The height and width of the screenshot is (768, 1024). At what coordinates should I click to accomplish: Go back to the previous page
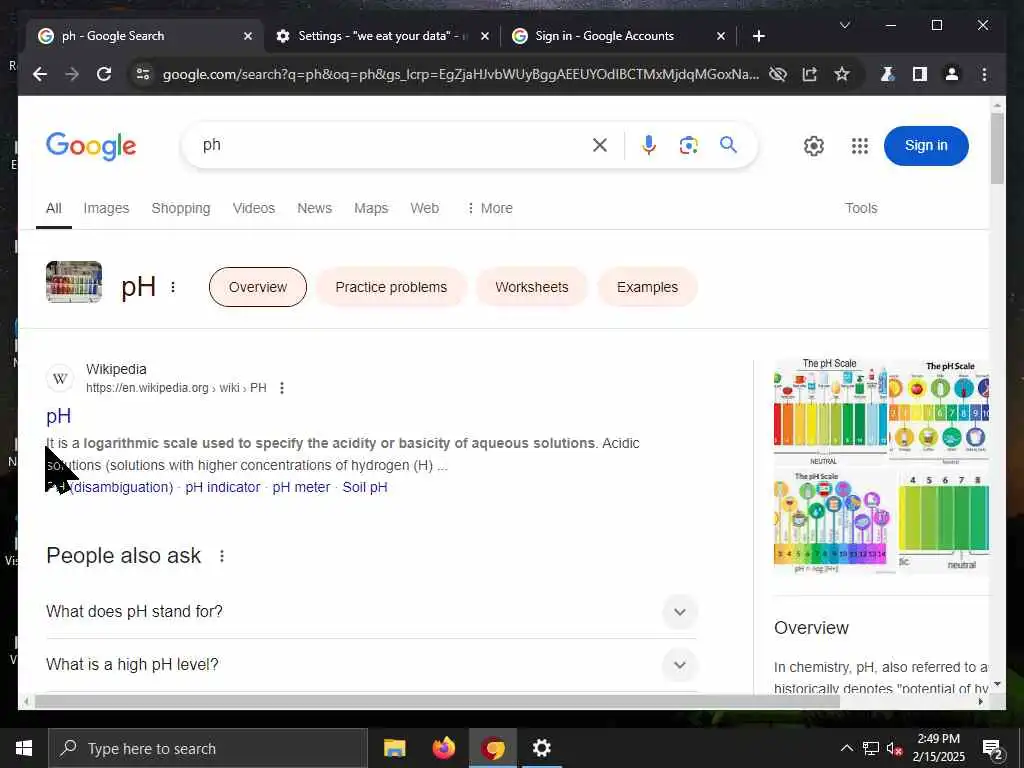pyautogui.click(x=40, y=74)
